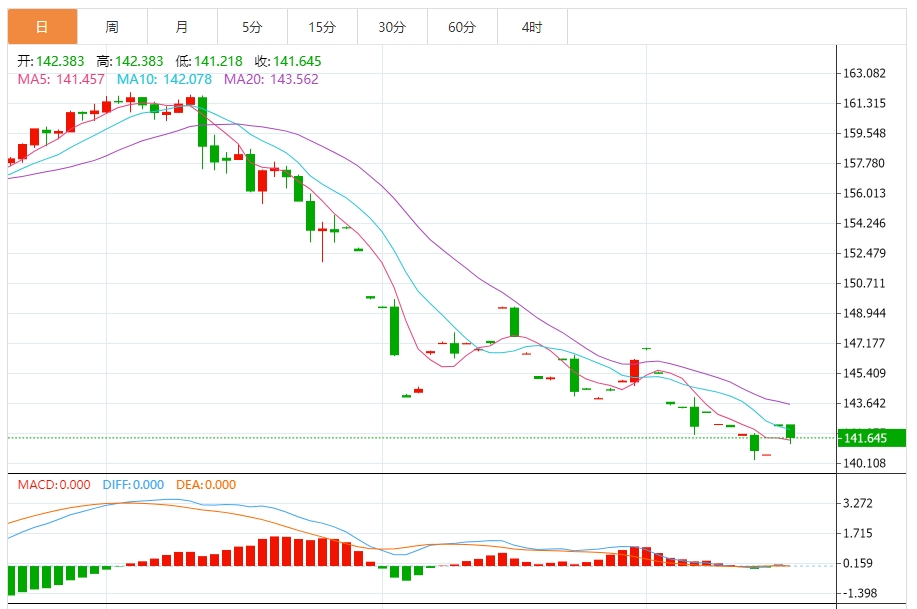
Task: Click the 157.780 price axis label
Action: pyautogui.click(x=864, y=163)
